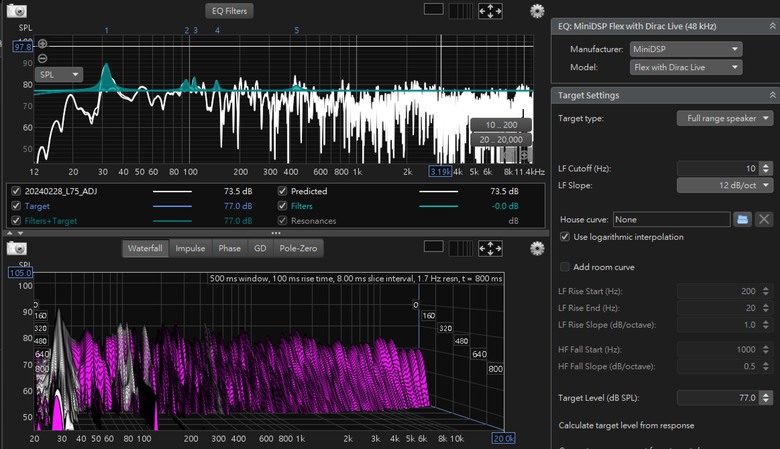The width and height of the screenshot is (780, 449).
Task: Toggle the Filters trace checkbox
Action: pyautogui.click(x=283, y=206)
